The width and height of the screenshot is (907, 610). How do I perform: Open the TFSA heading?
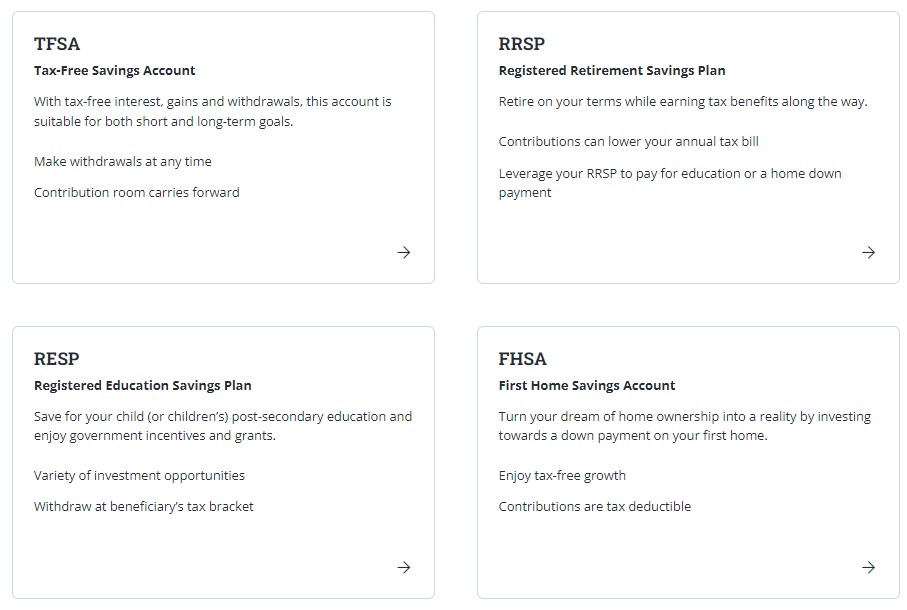(x=57, y=44)
